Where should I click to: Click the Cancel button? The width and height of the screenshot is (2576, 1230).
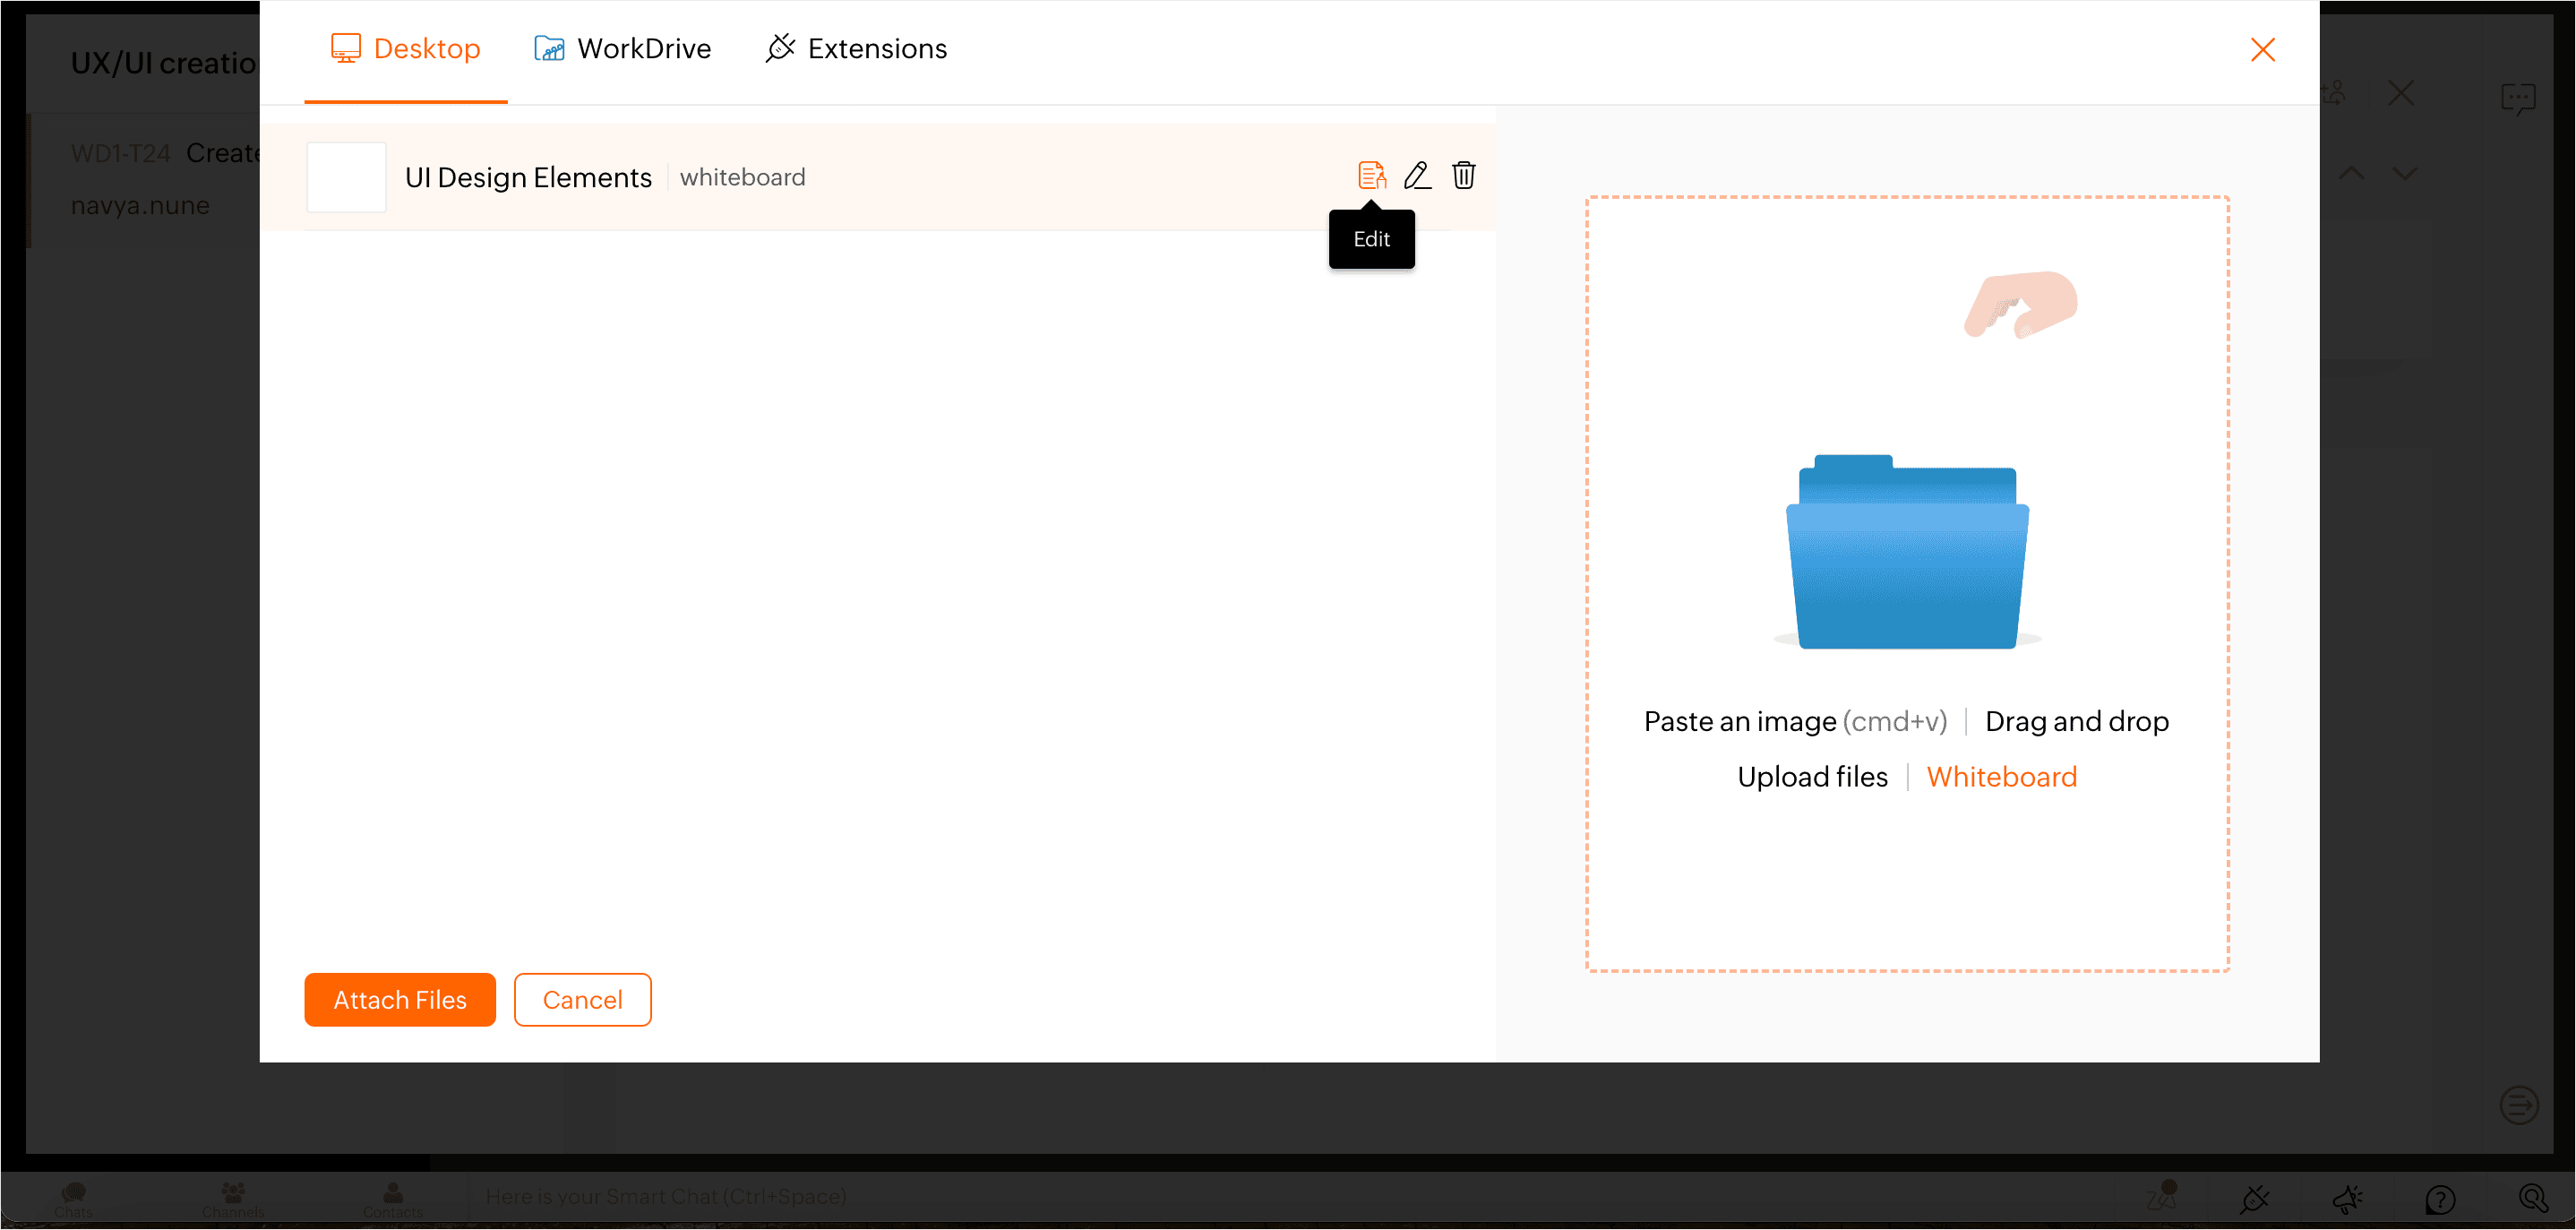(x=582, y=999)
